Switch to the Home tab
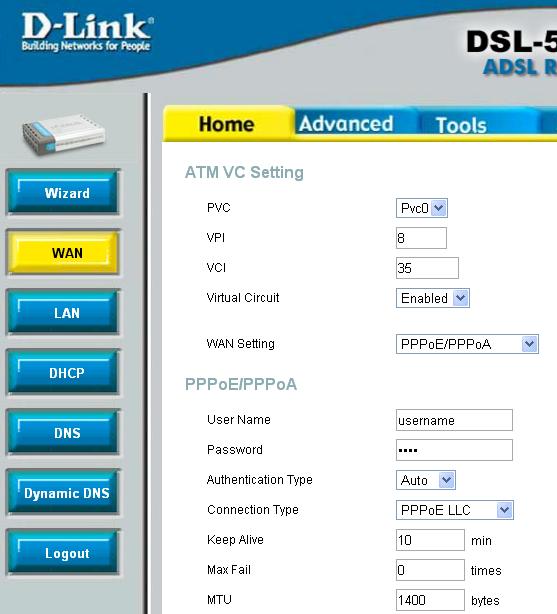This screenshot has height=614, width=557. (227, 124)
